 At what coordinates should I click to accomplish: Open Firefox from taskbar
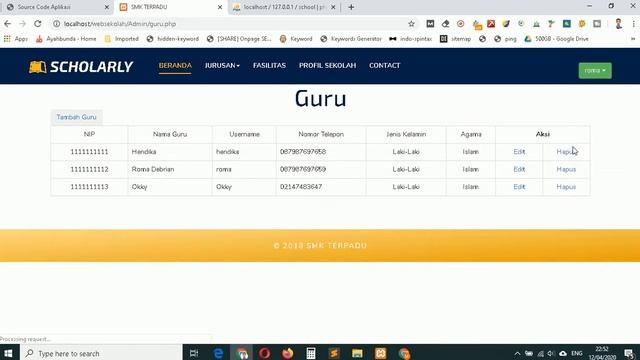tap(288, 353)
